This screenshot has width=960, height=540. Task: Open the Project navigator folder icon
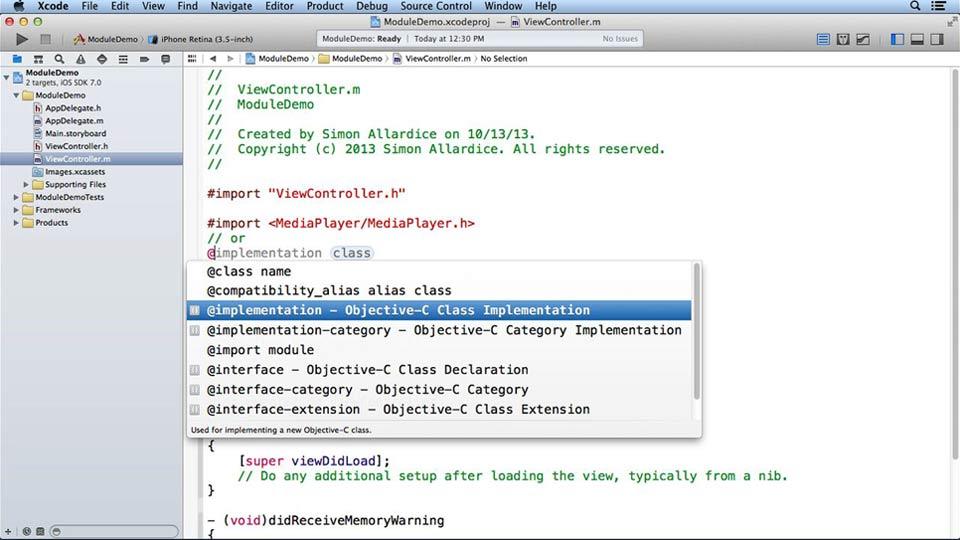coord(17,59)
